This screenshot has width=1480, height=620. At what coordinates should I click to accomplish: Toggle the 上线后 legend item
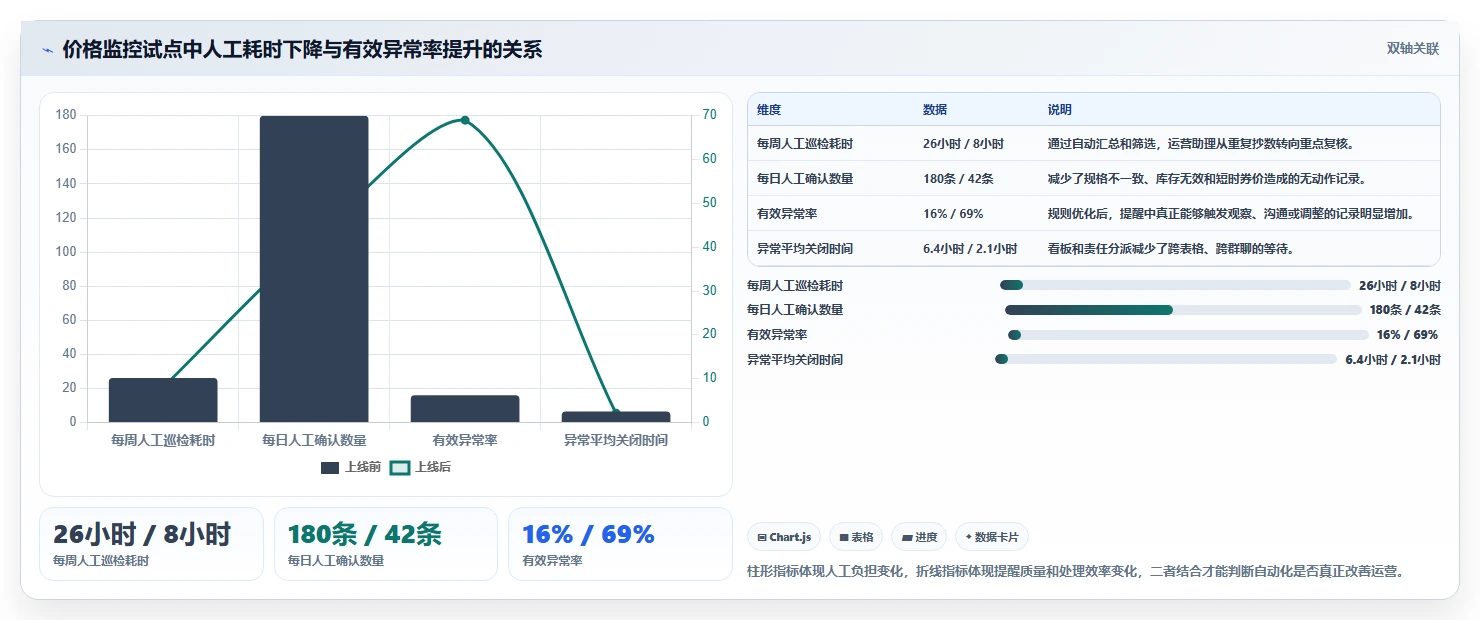420,467
